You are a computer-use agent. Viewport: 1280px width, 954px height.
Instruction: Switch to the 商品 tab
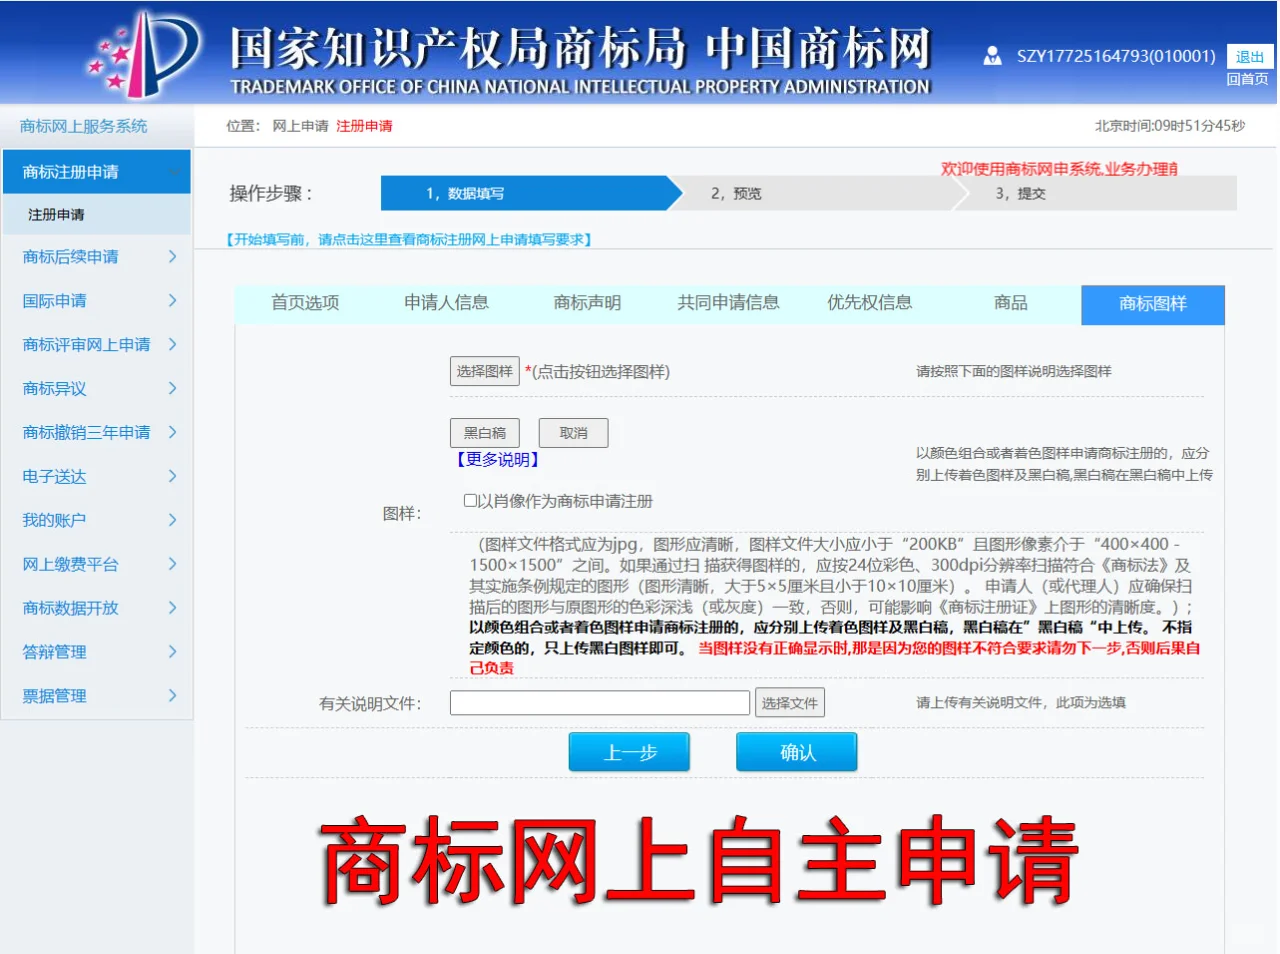[1010, 303]
